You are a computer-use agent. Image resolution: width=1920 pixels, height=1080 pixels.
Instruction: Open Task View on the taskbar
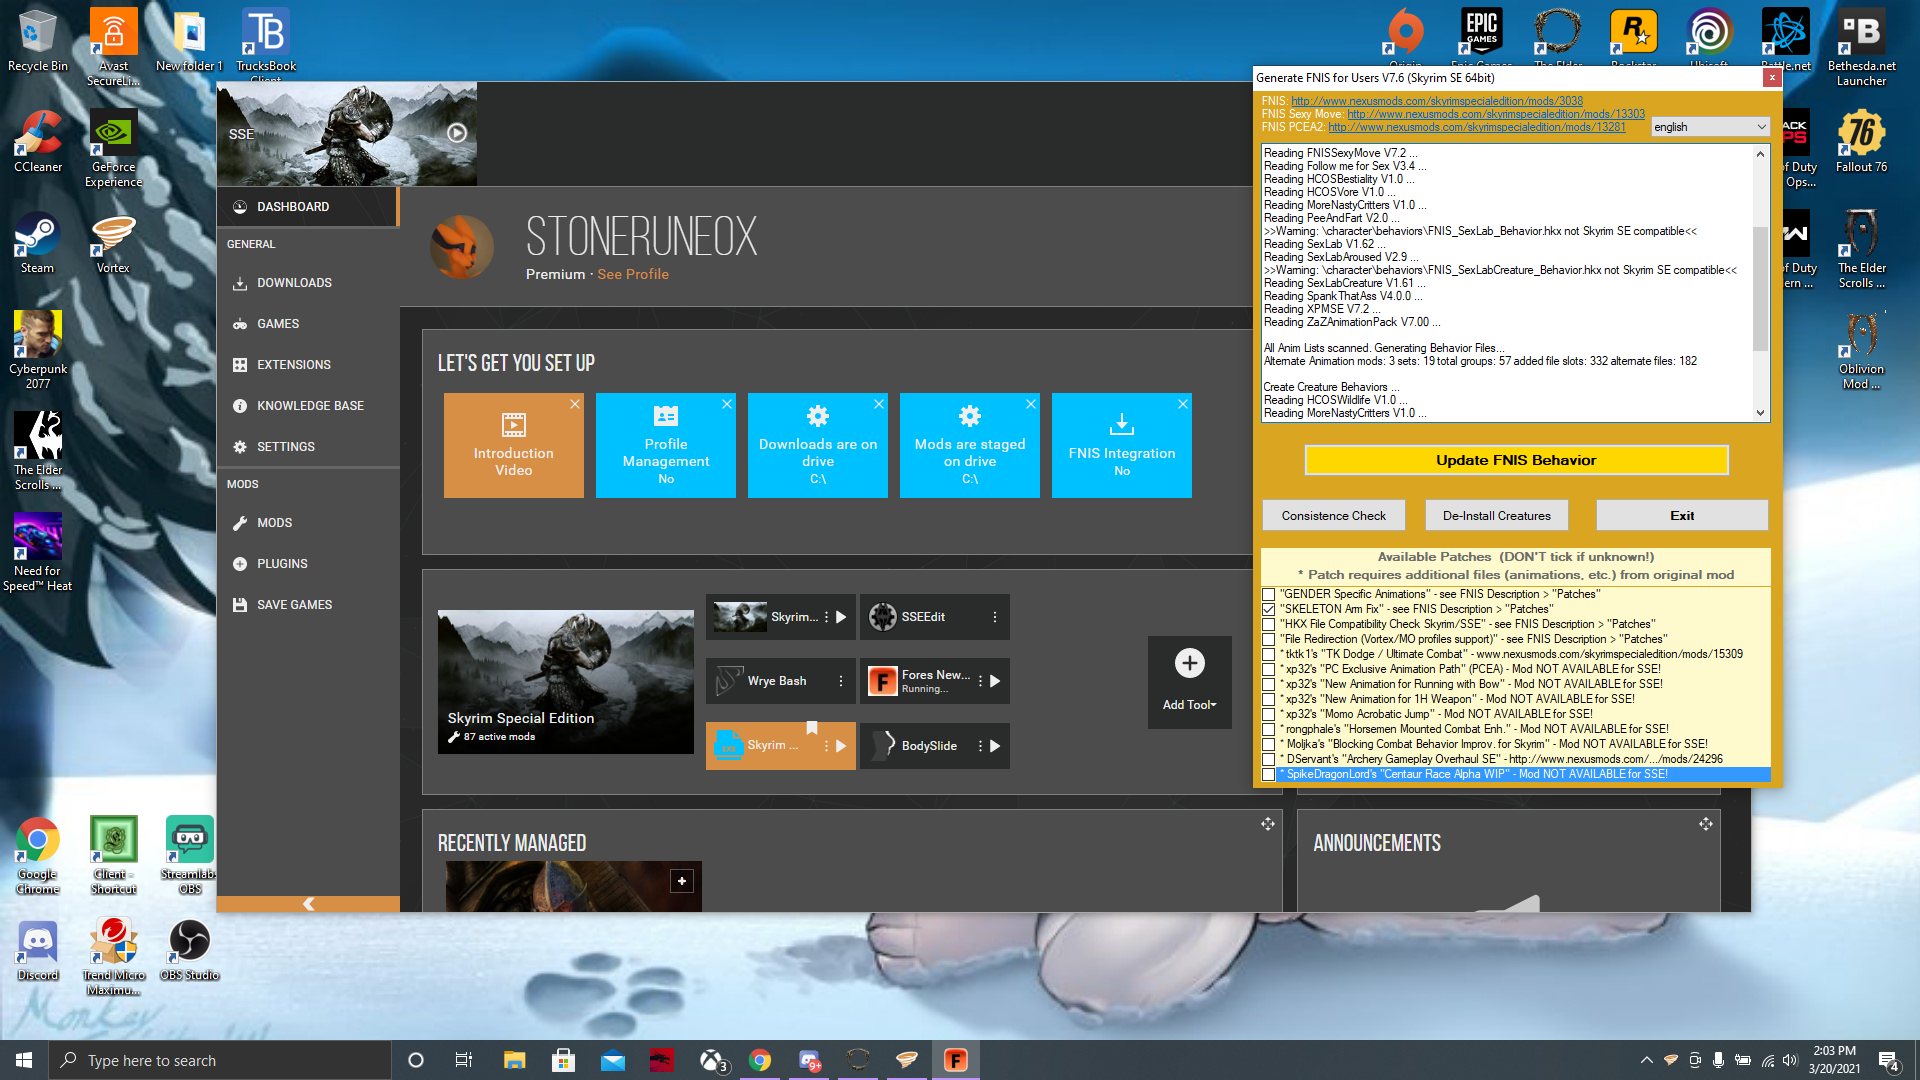coord(463,1060)
